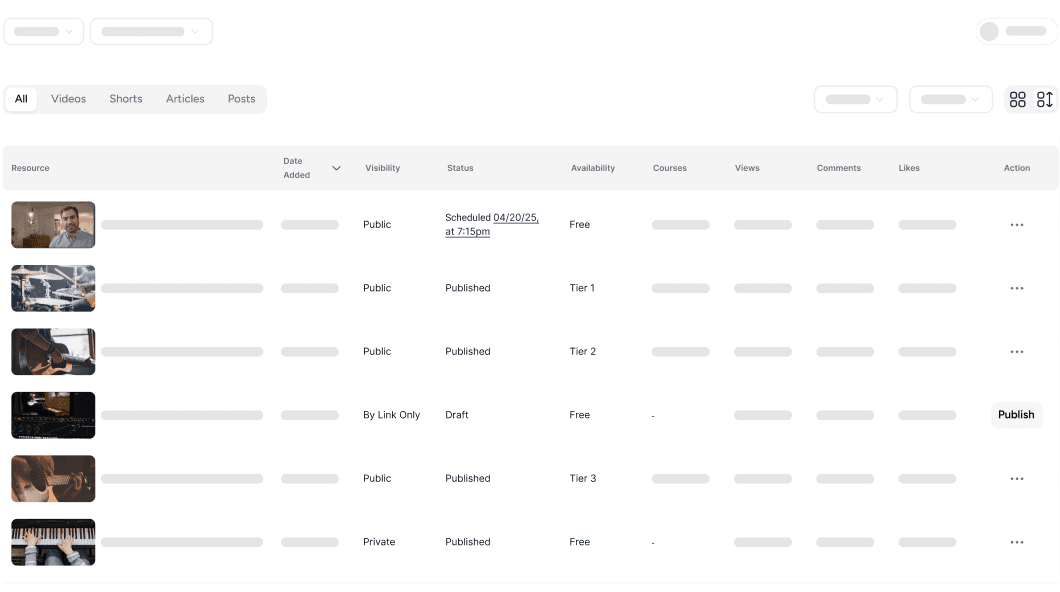Open the second filter dropdown at top left
Screen dimensions: 1060x592
point(151,31)
